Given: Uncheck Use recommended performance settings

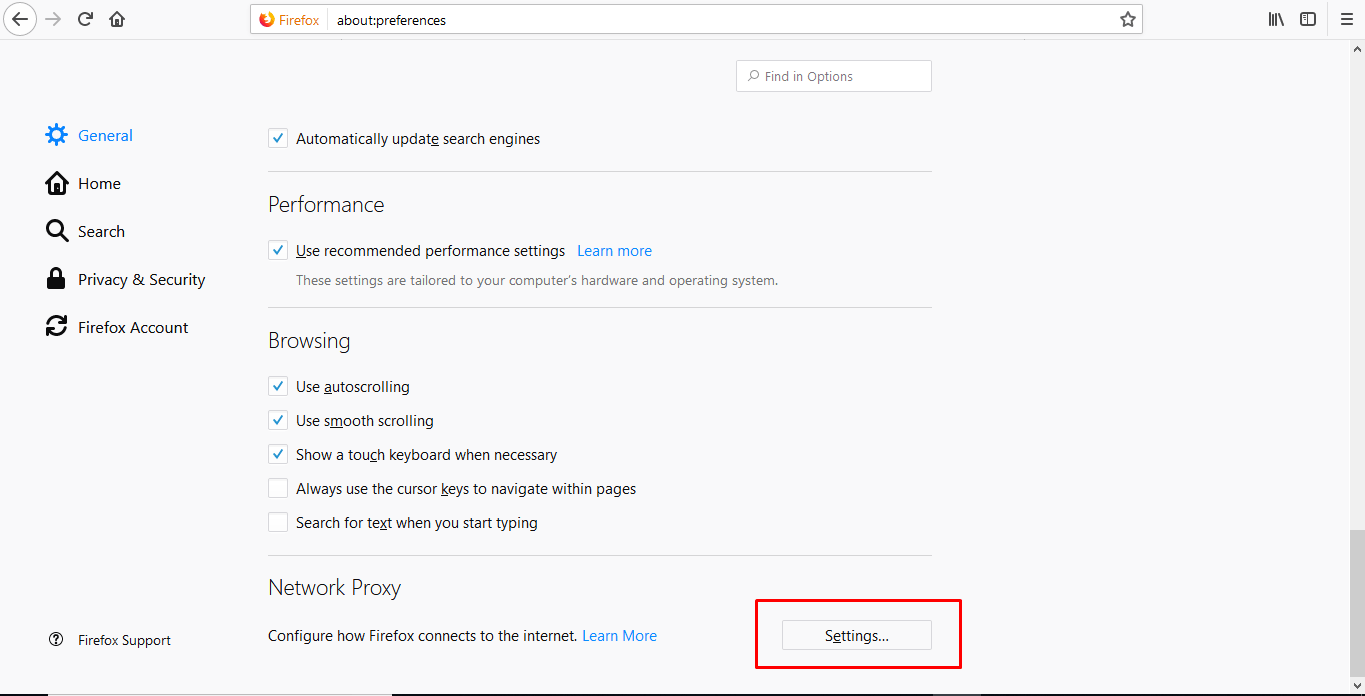Looking at the screenshot, I should click(x=278, y=251).
